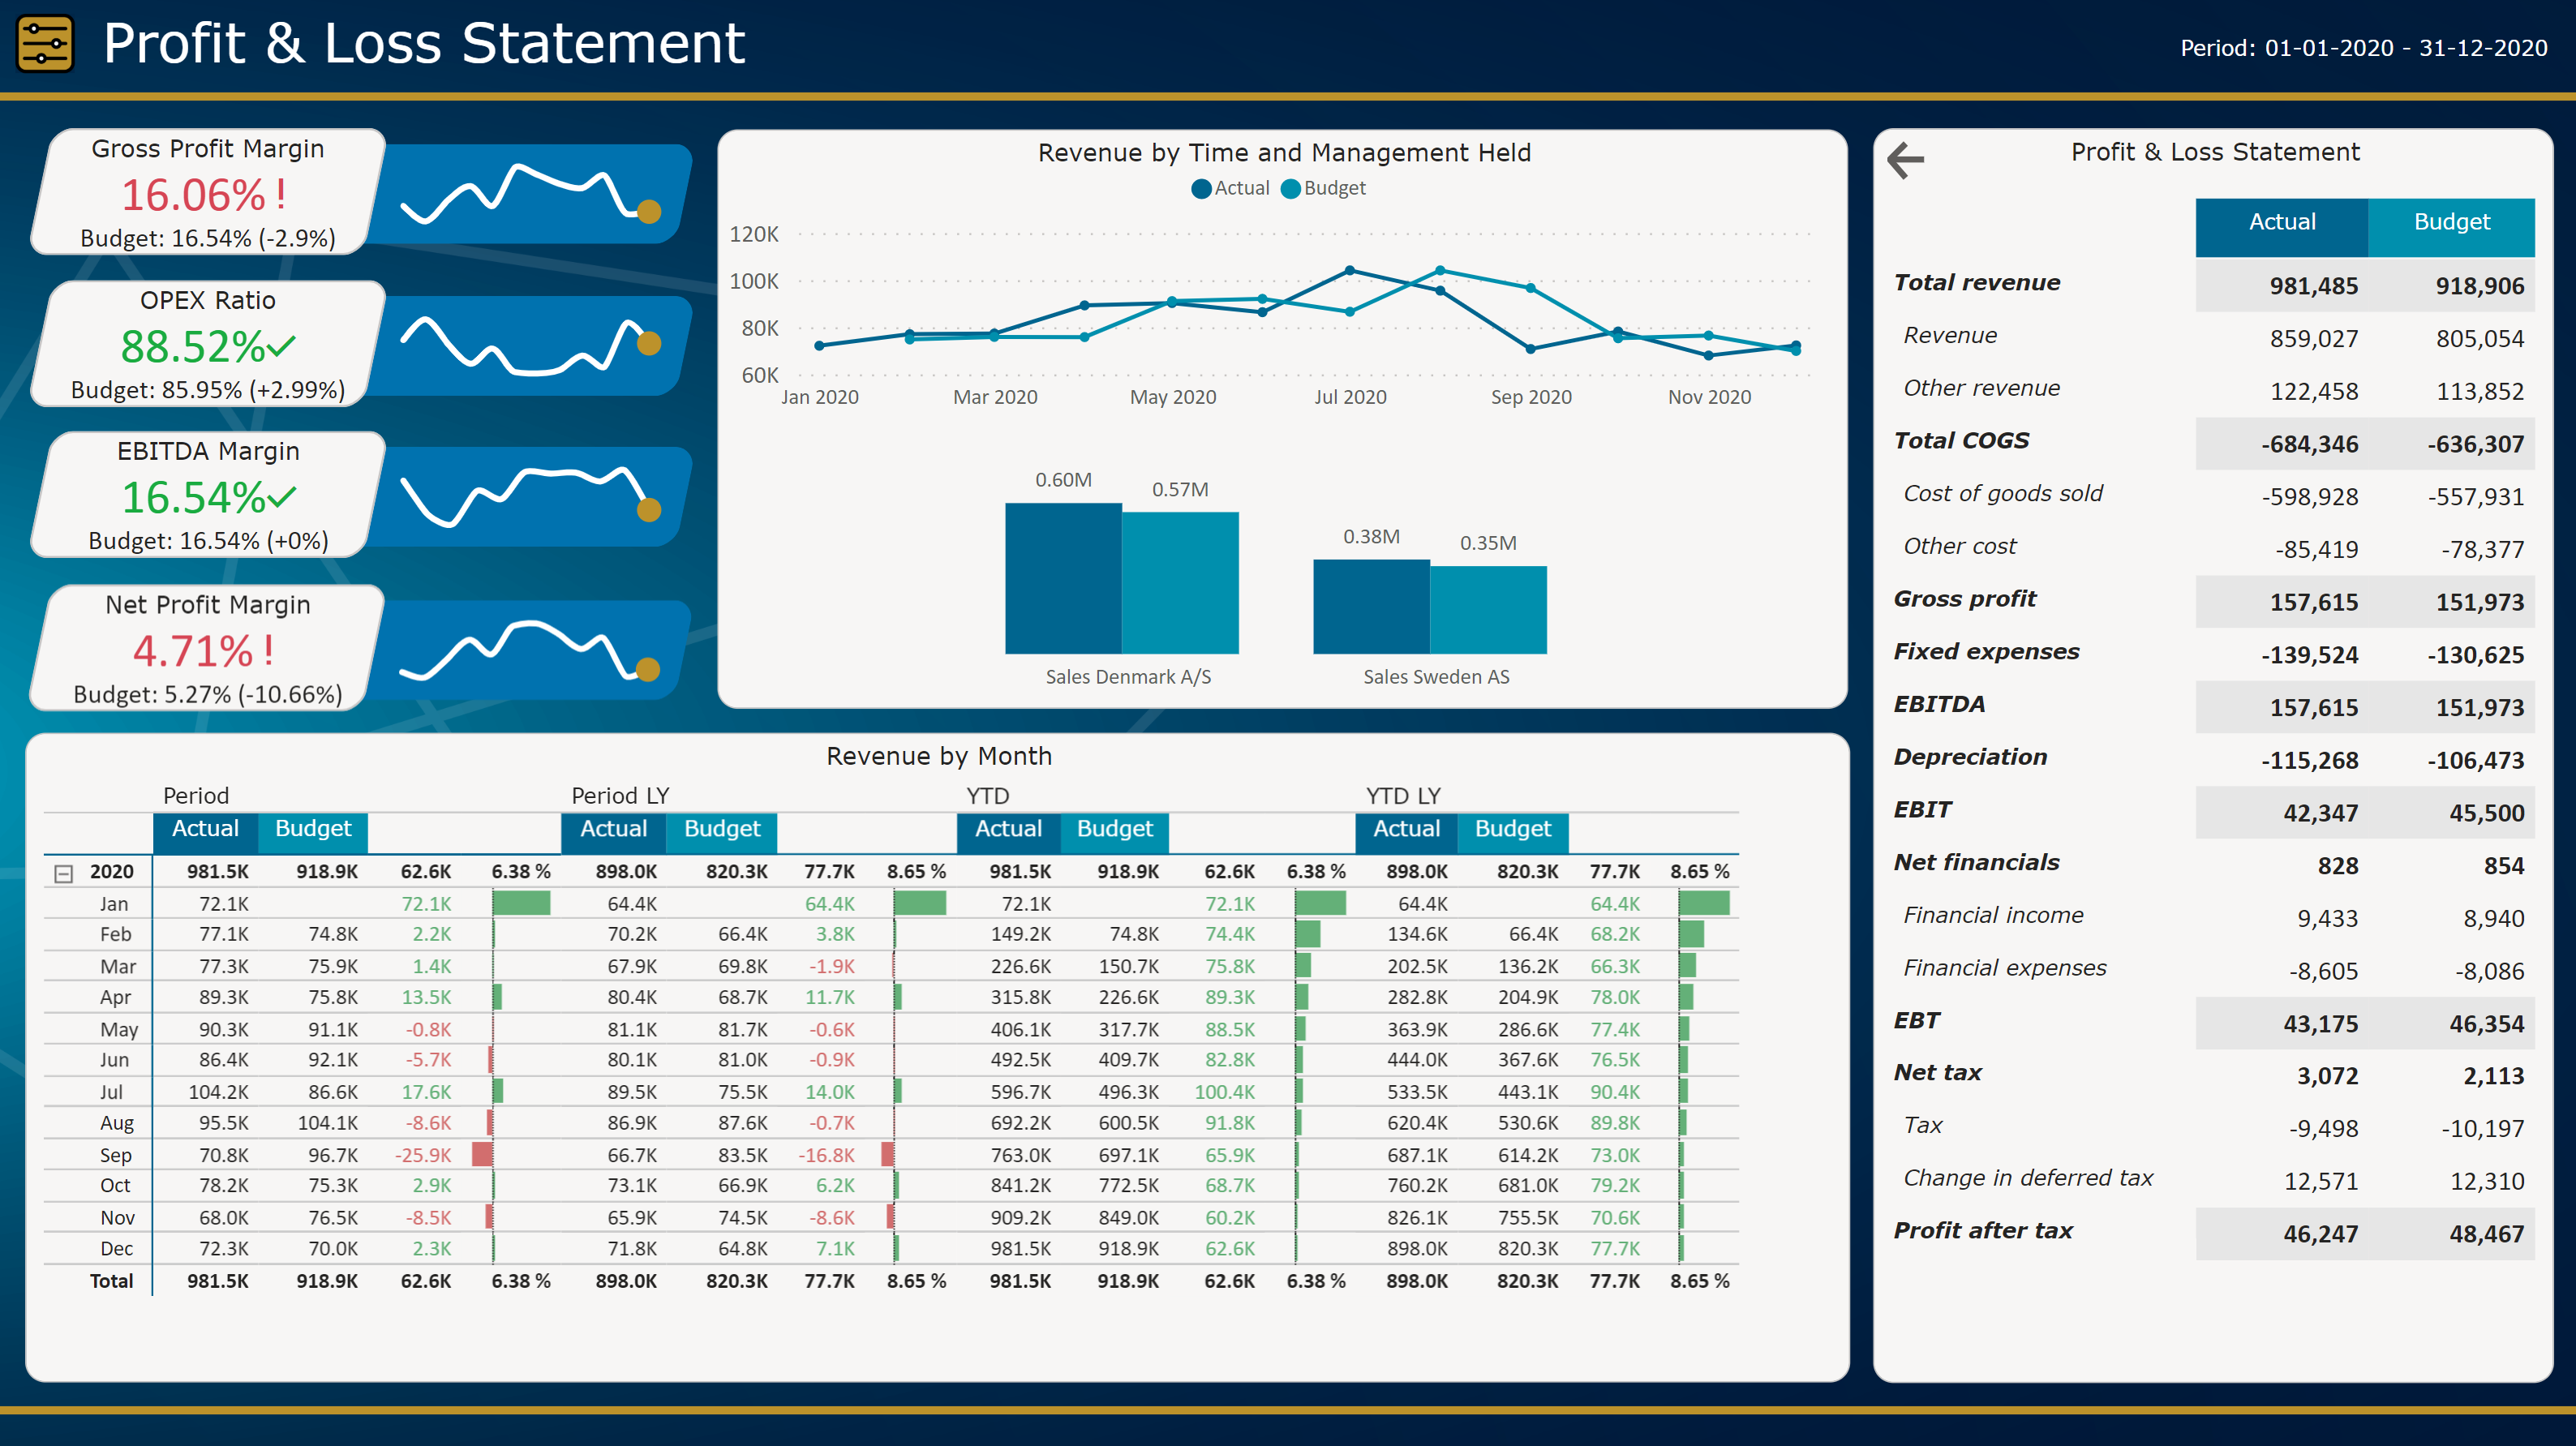The height and width of the screenshot is (1446, 2576).
Task: Click the red exclamation by Gross Profit Margin
Action: (x=281, y=194)
